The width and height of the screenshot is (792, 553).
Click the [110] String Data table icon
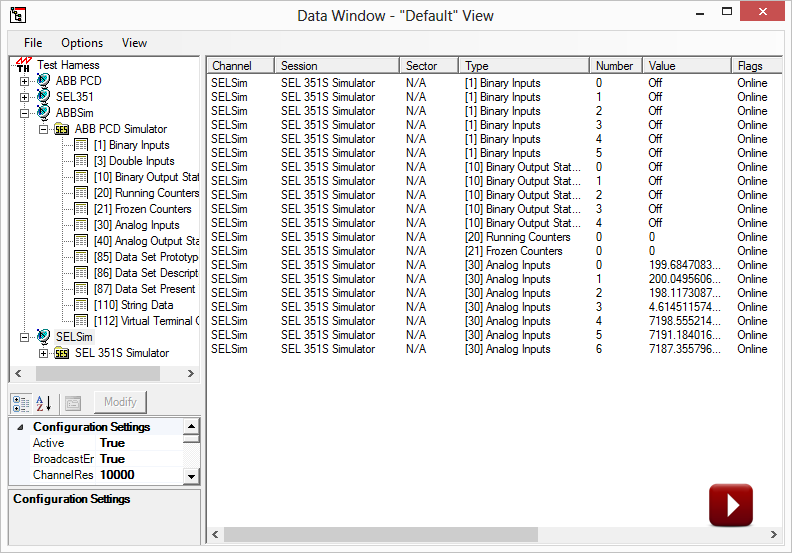point(81,305)
